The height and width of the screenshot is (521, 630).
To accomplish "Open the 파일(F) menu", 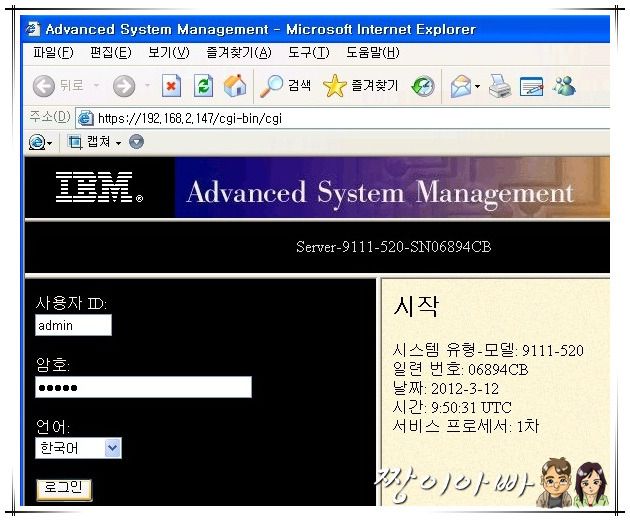I will [x=53, y=52].
